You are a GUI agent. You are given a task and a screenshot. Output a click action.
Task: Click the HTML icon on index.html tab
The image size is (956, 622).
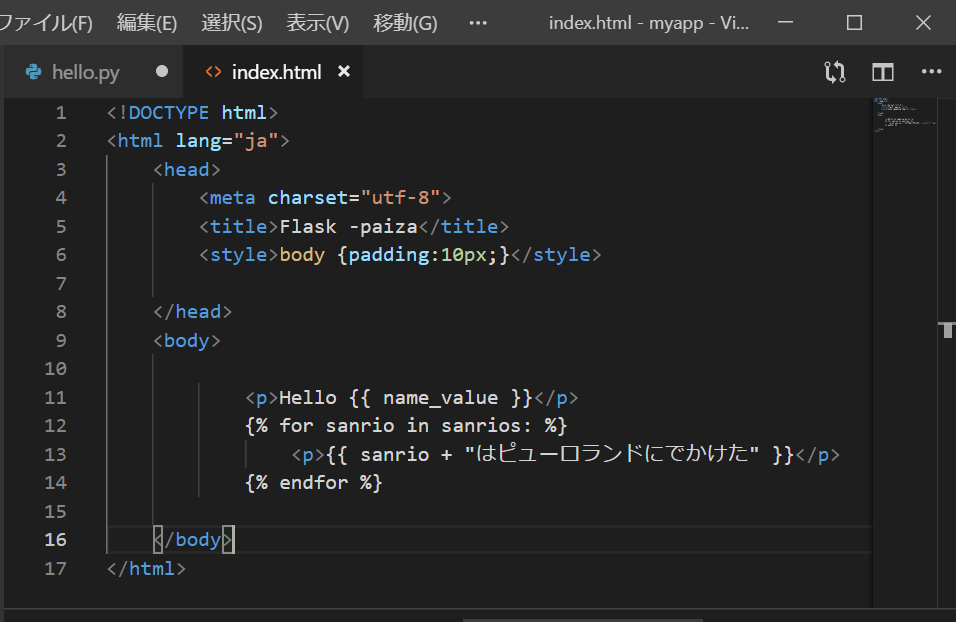tap(213, 71)
